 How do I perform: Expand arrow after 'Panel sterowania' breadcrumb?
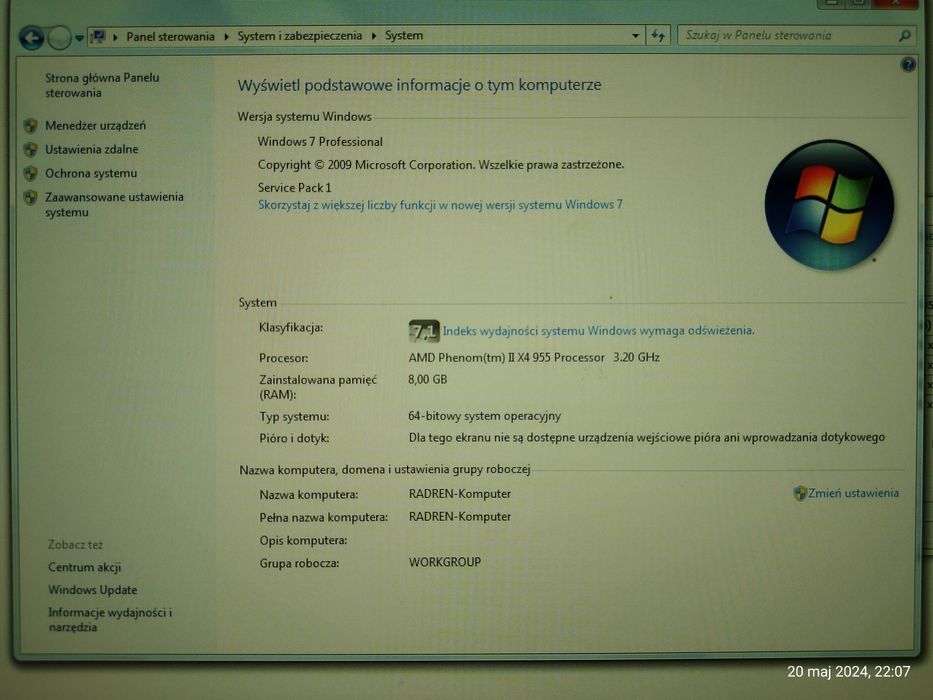coord(226,37)
